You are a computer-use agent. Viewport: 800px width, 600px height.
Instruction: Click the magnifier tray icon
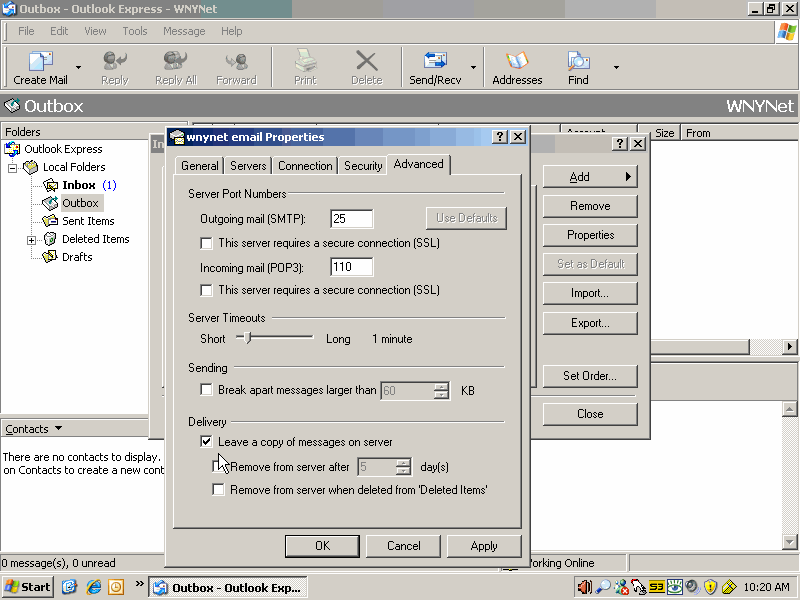tap(603, 587)
